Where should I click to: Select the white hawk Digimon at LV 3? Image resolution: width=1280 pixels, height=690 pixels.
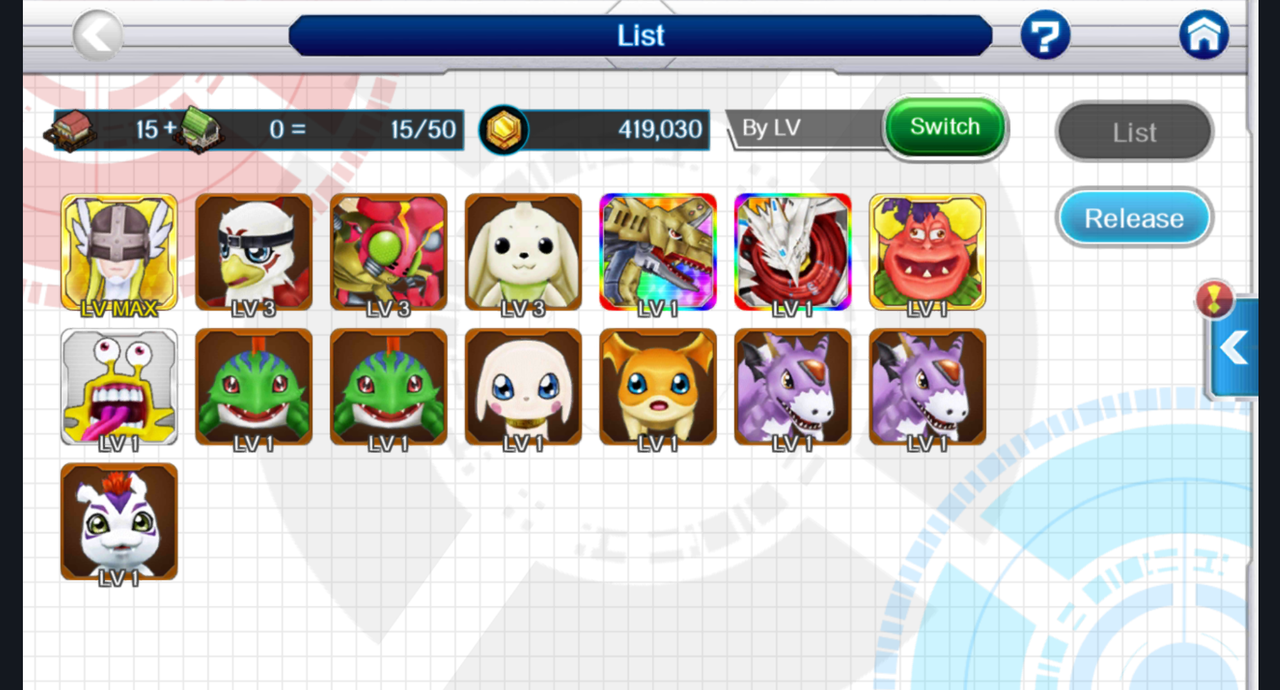pyautogui.click(x=254, y=253)
